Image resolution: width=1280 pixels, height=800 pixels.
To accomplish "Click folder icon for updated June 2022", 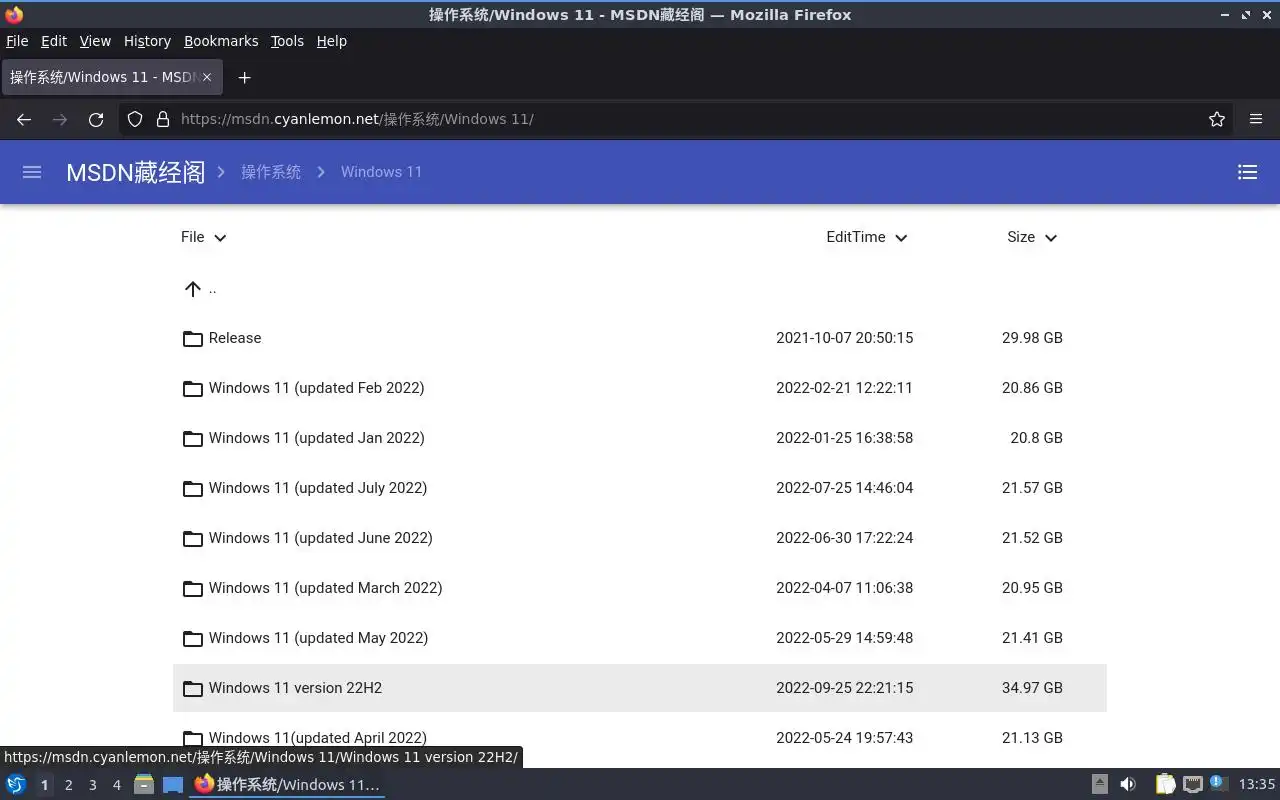I will click(x=193, y=539).
